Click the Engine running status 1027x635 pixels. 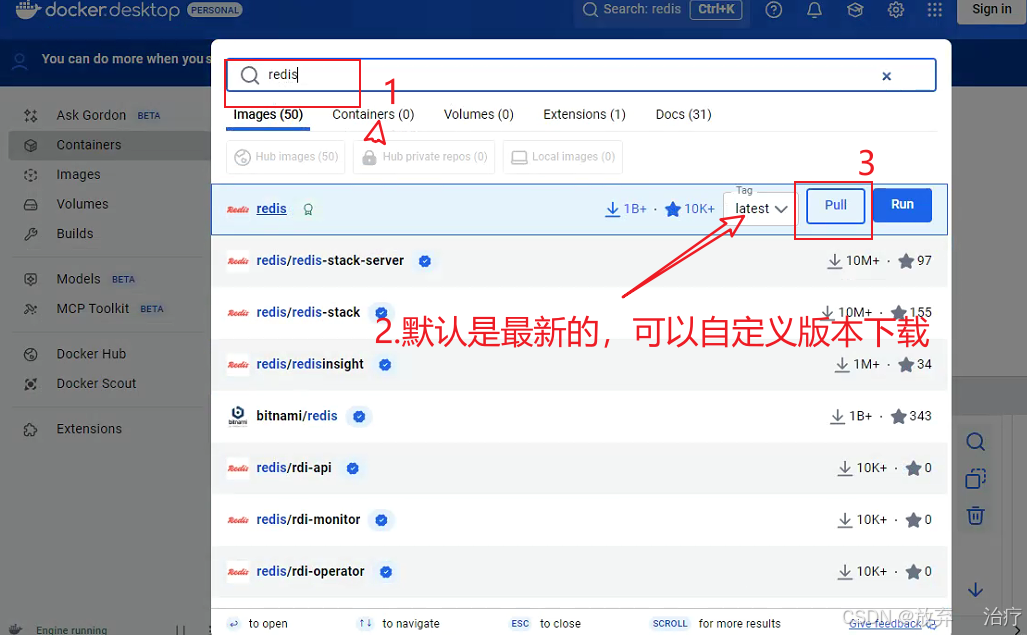tap(71, 630)
